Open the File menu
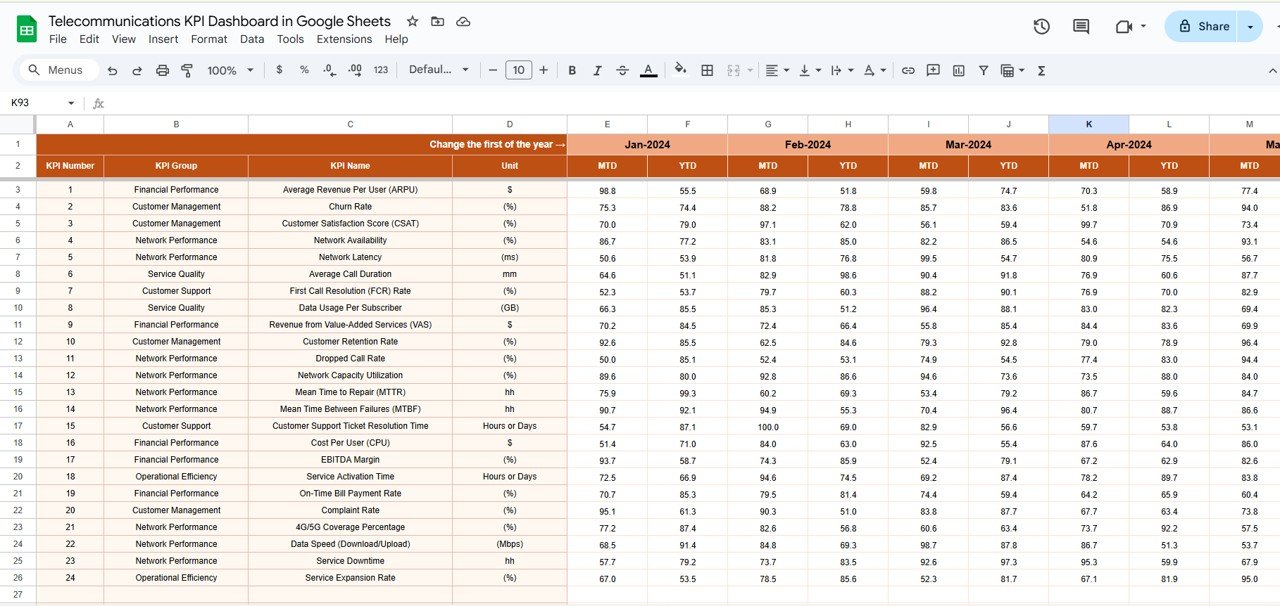This screenshot has width=1280, height=606. (58, 39)
